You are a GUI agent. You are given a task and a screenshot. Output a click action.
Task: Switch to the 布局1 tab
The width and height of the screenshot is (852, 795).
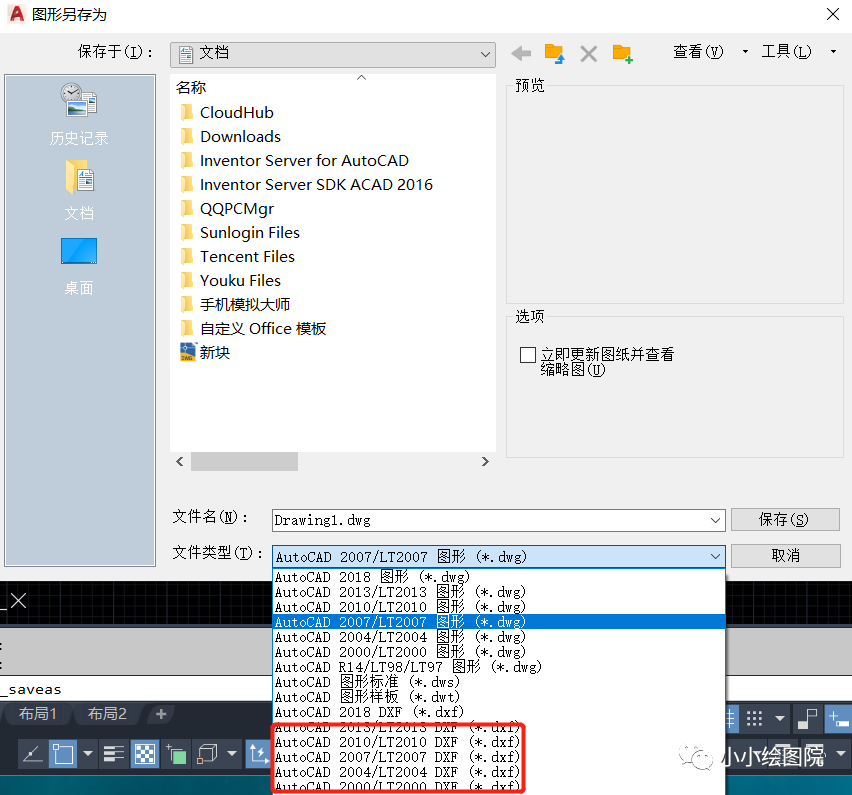tap(37, 713)
